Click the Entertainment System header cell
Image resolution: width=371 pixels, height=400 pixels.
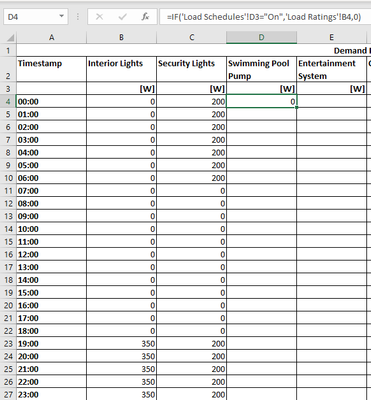point(331,69)
